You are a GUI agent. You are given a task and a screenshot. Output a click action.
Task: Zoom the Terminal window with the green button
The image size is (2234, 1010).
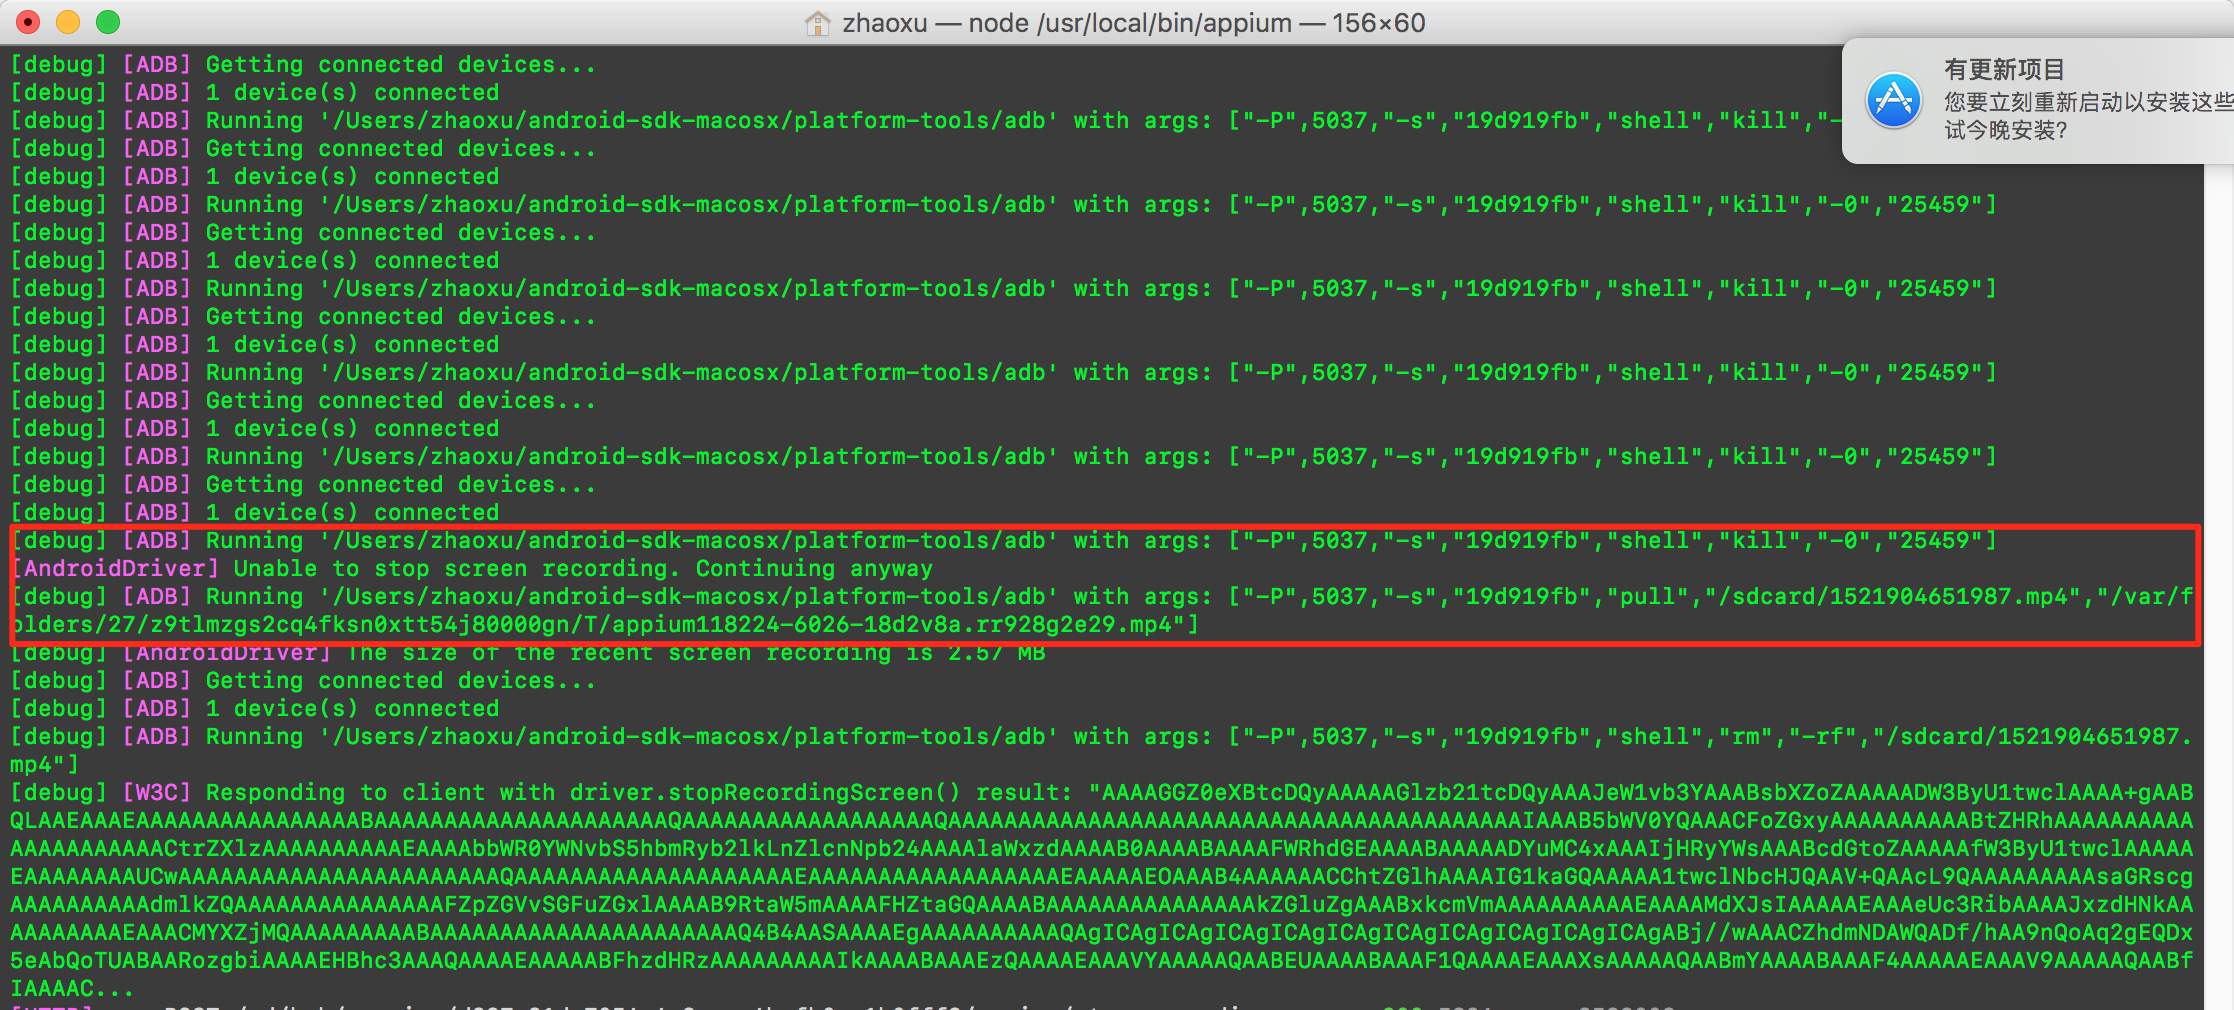pos(108,22)
